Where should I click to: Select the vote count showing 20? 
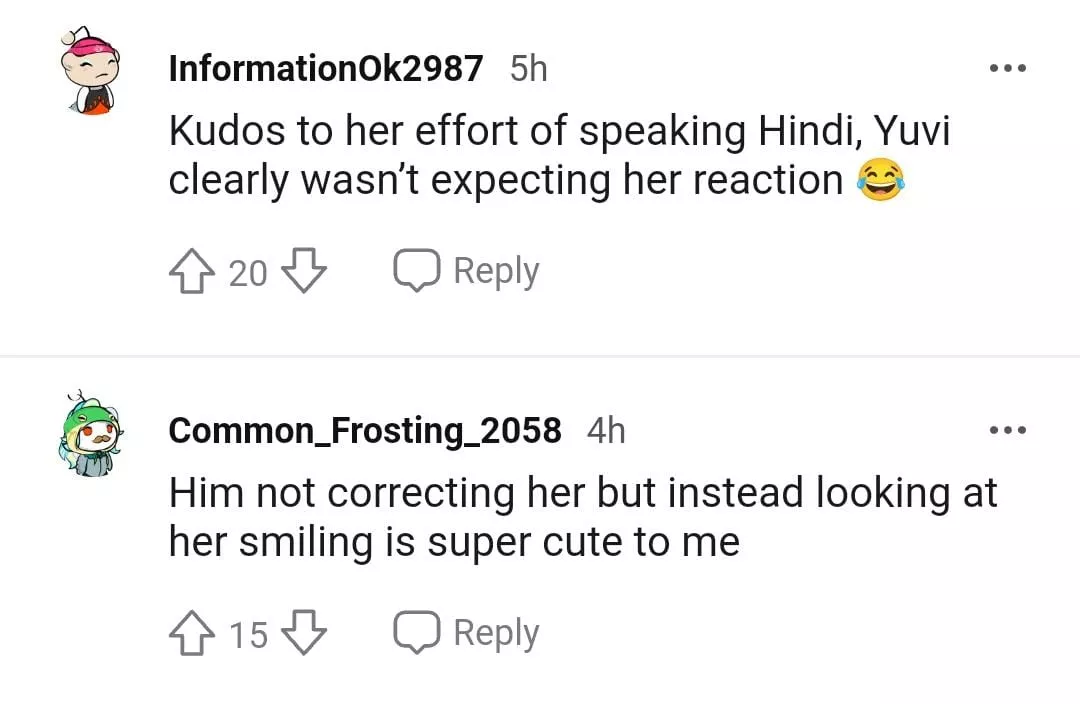tap(248, 272)
